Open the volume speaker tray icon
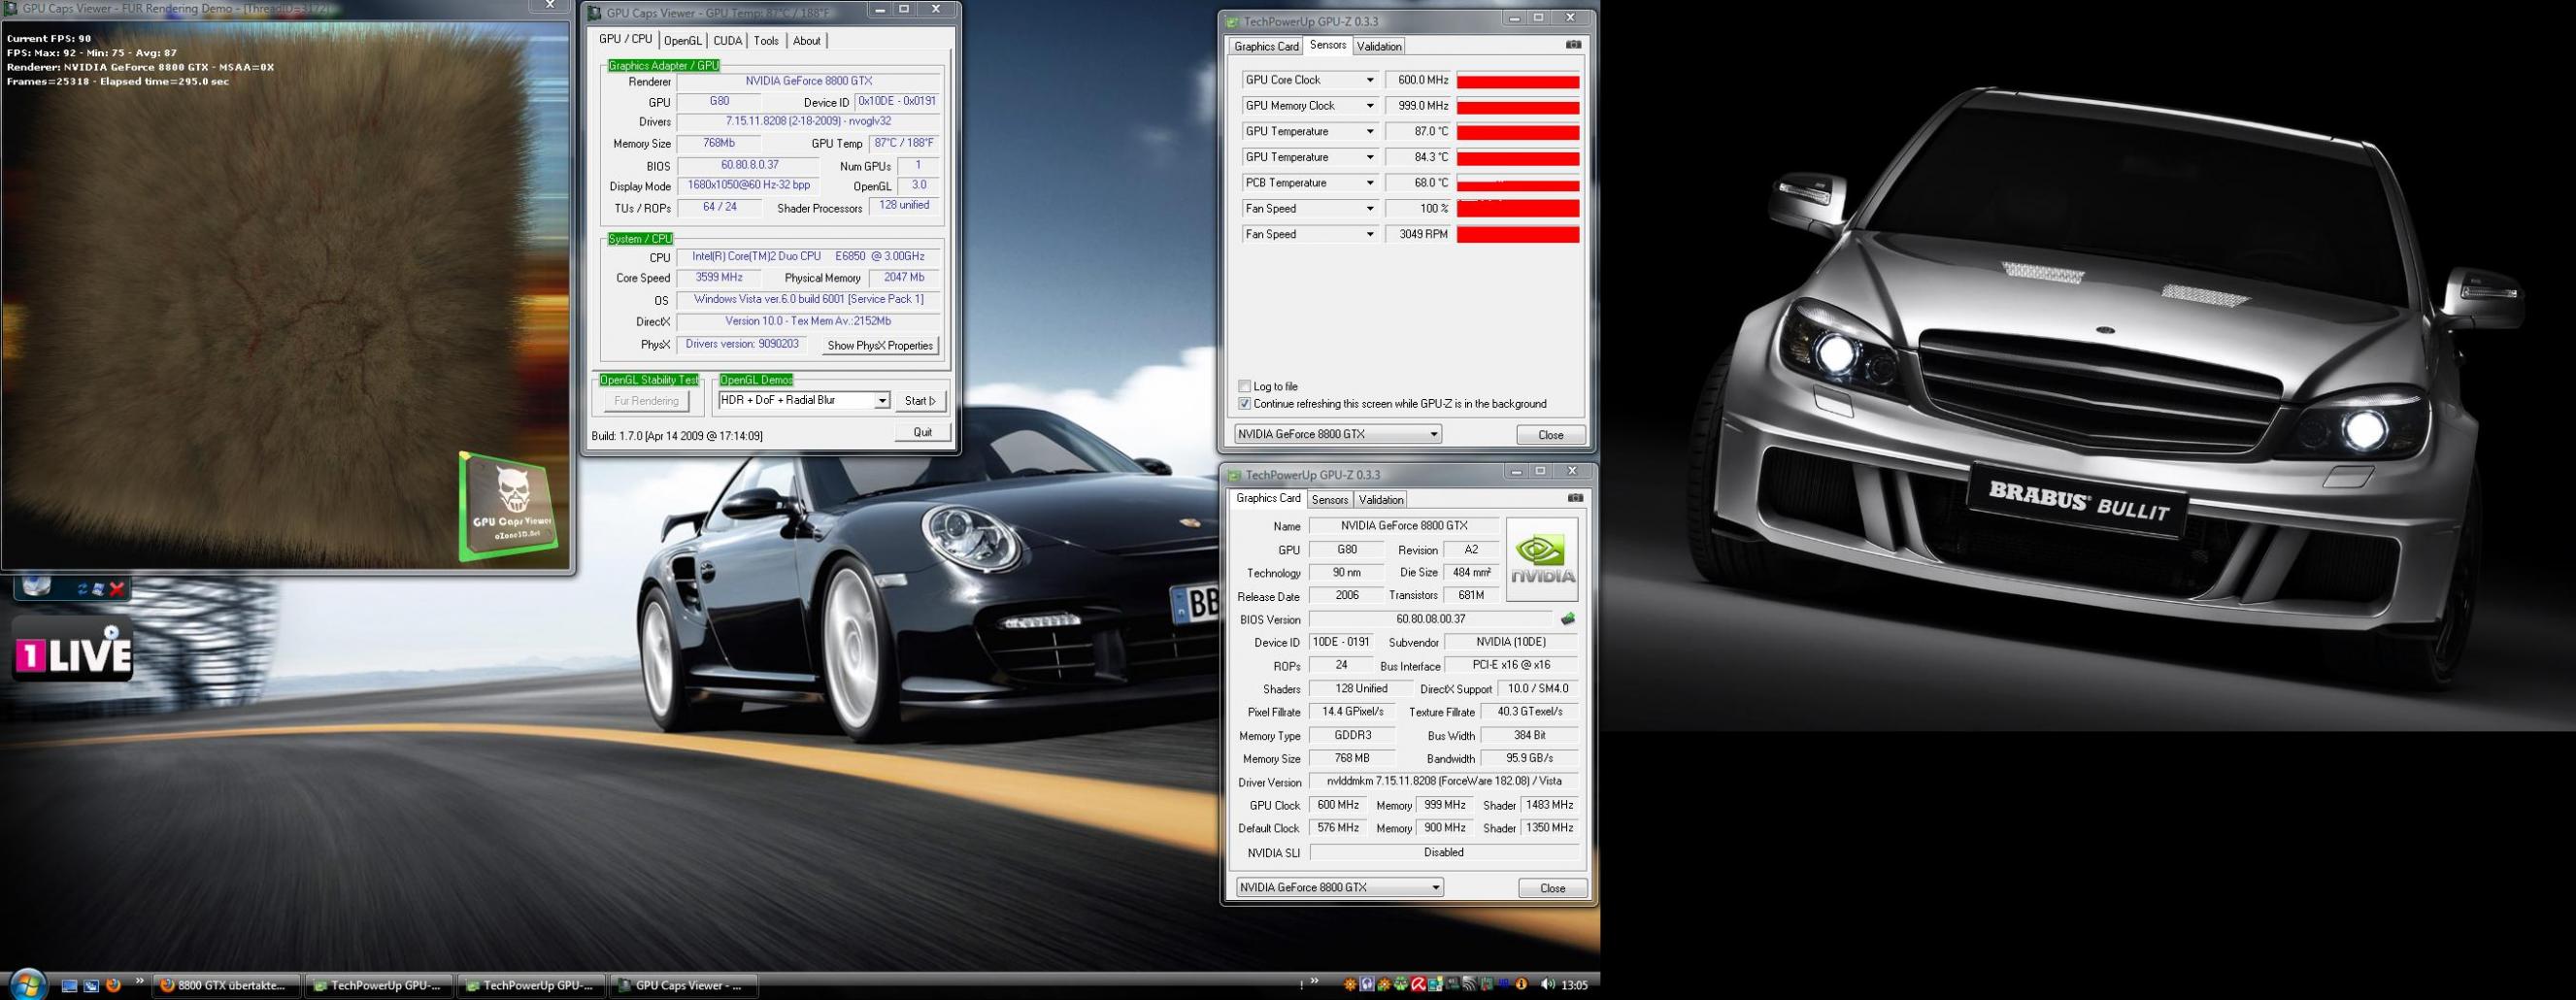This screenshot has width=2576, height=1000. (1547, 985)
